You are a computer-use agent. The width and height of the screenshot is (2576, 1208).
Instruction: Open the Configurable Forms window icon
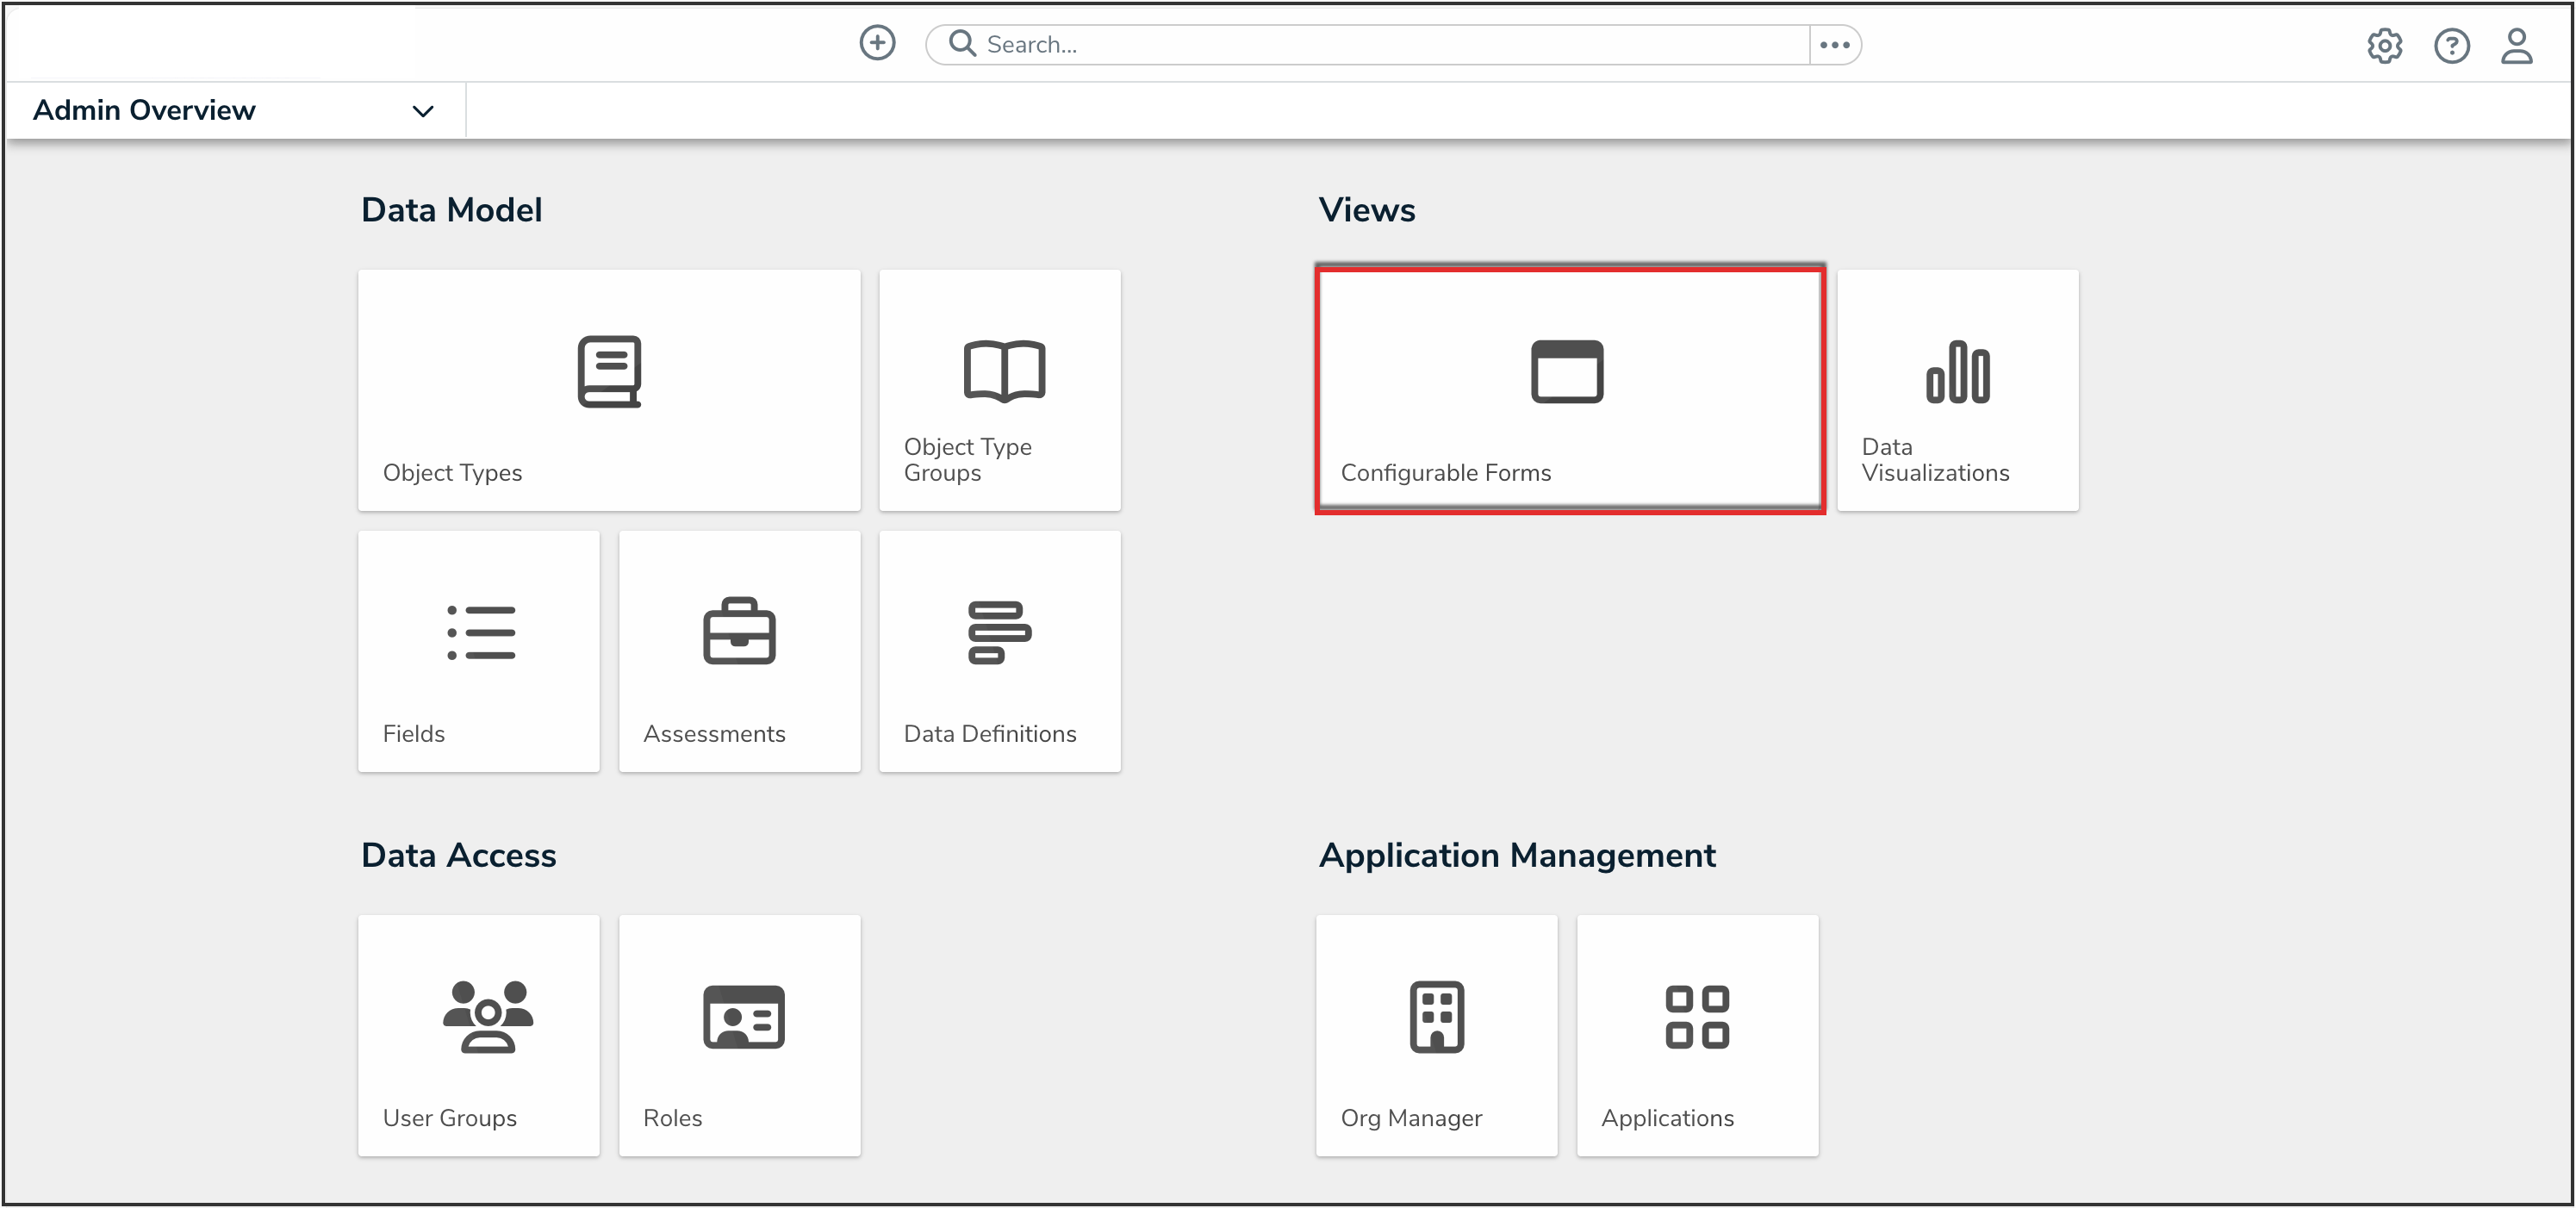(1567, 372)
